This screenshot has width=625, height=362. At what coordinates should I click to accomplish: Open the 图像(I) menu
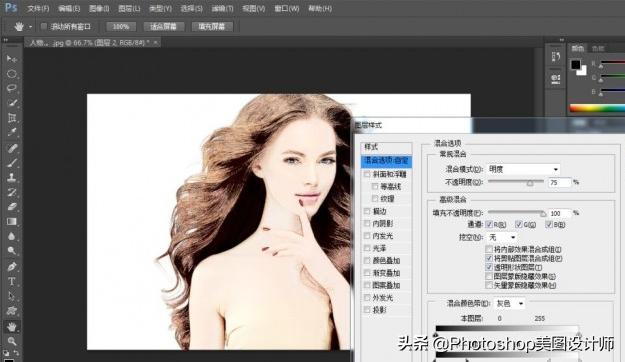click(x=99, y=8)
